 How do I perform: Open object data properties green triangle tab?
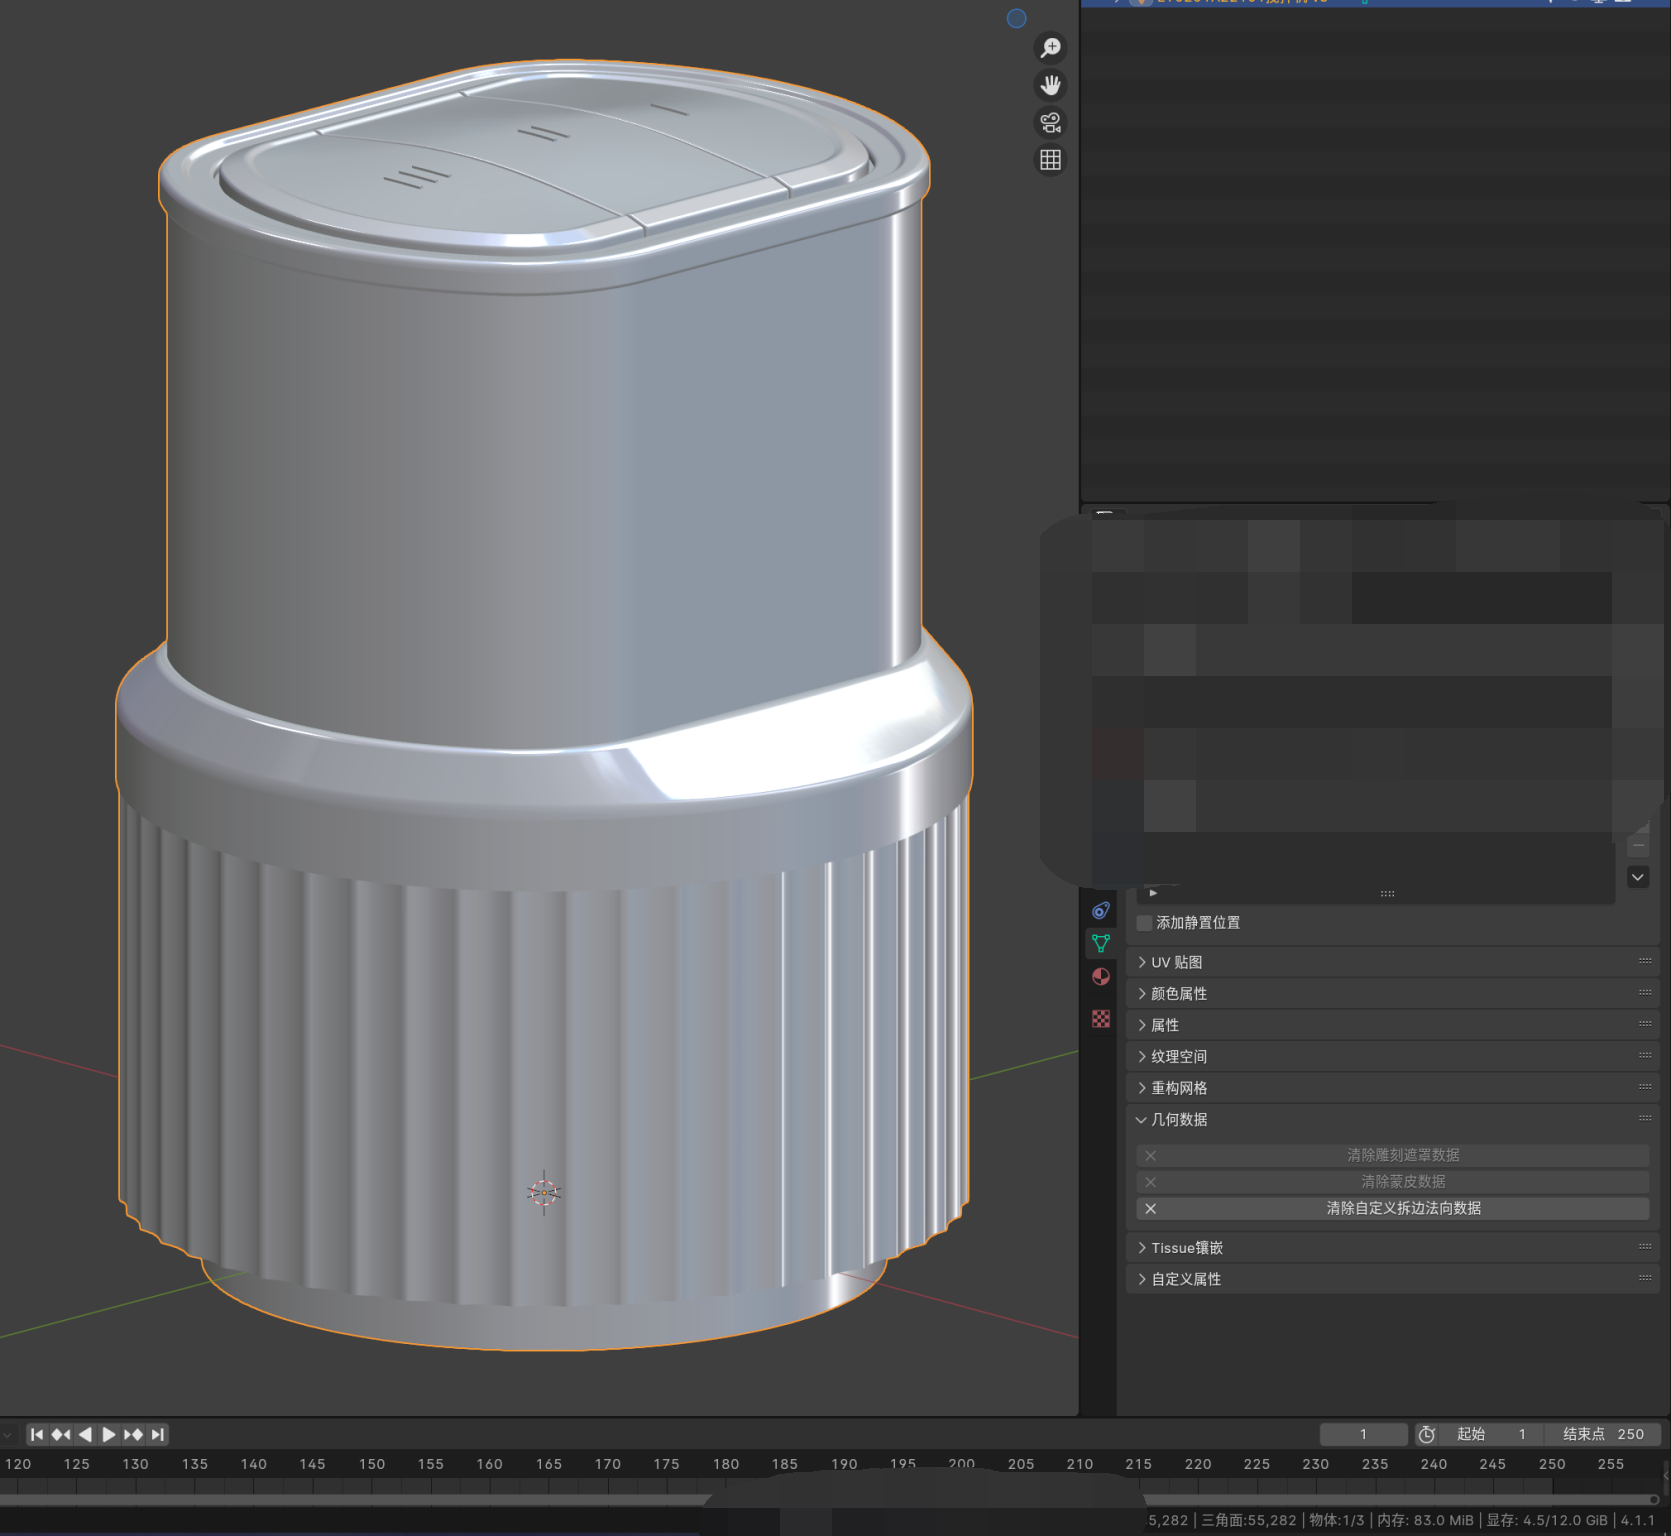point(1101,943)
